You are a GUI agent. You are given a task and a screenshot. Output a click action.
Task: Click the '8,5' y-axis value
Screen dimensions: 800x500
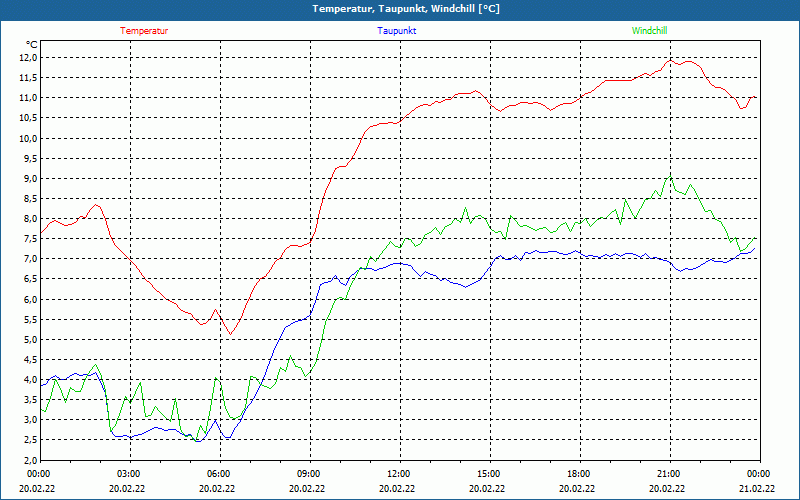point(31,198)
